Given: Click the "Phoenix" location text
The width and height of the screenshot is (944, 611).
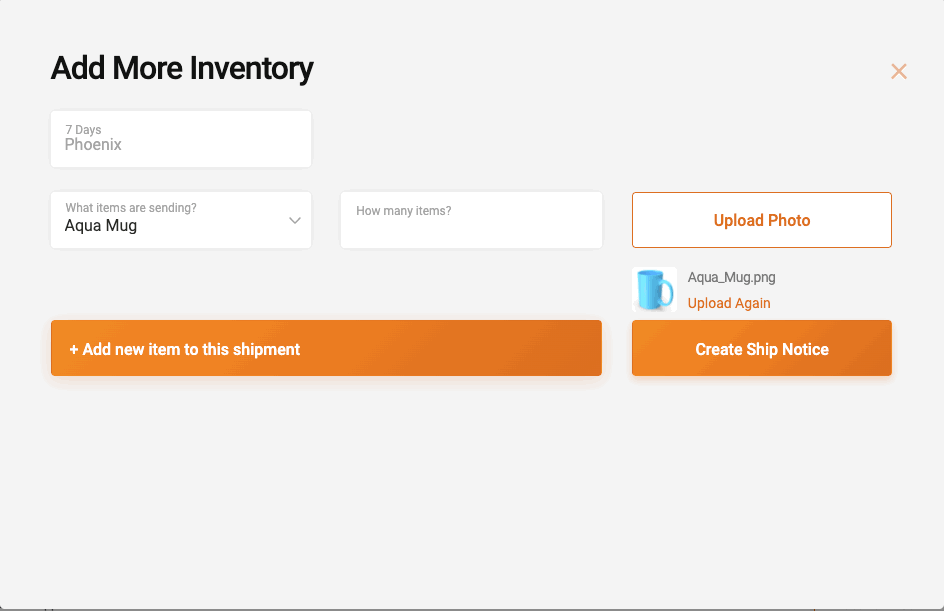Looking at the screenshot, I should [93, 145].
